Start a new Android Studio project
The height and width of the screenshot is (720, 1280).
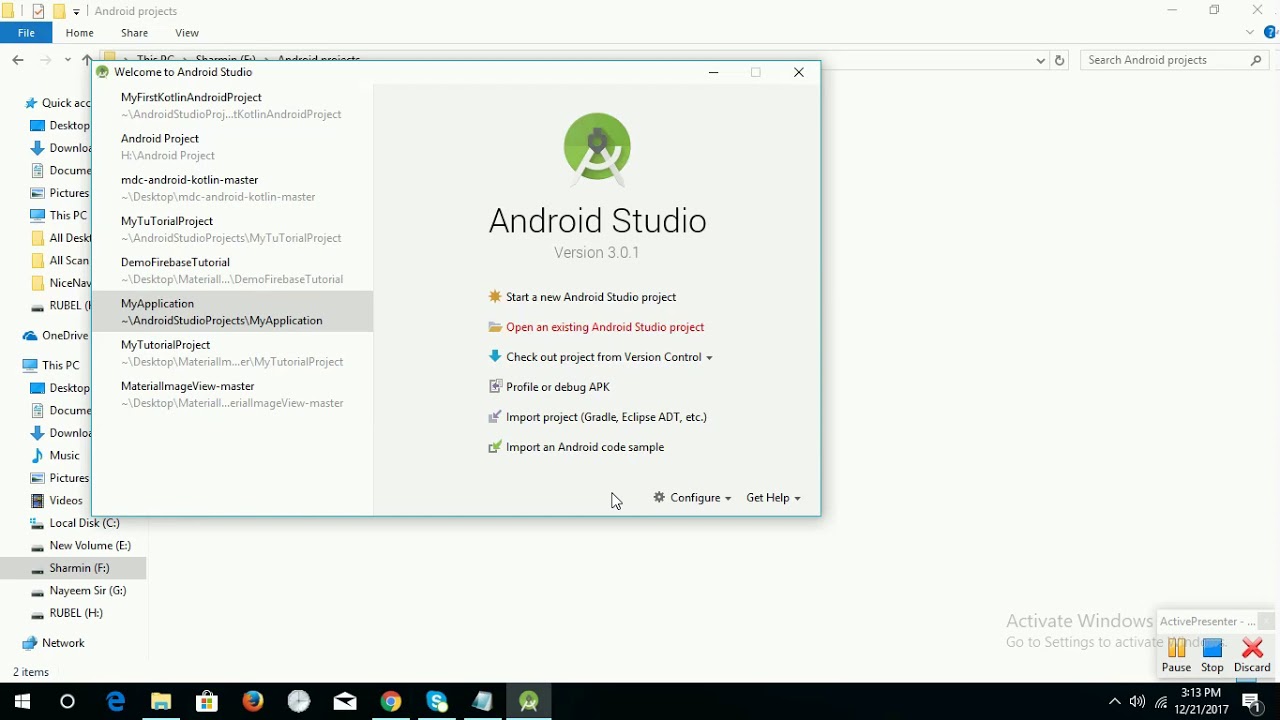(591, 297)
